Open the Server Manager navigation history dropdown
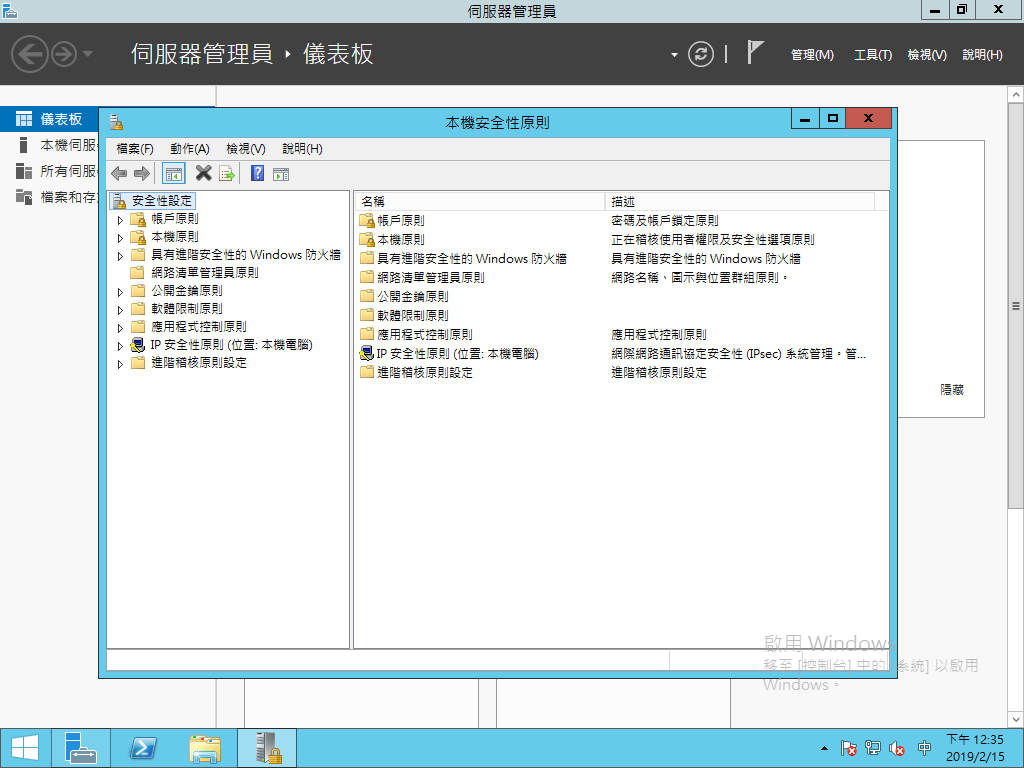1024x768 pixels. 88,54
